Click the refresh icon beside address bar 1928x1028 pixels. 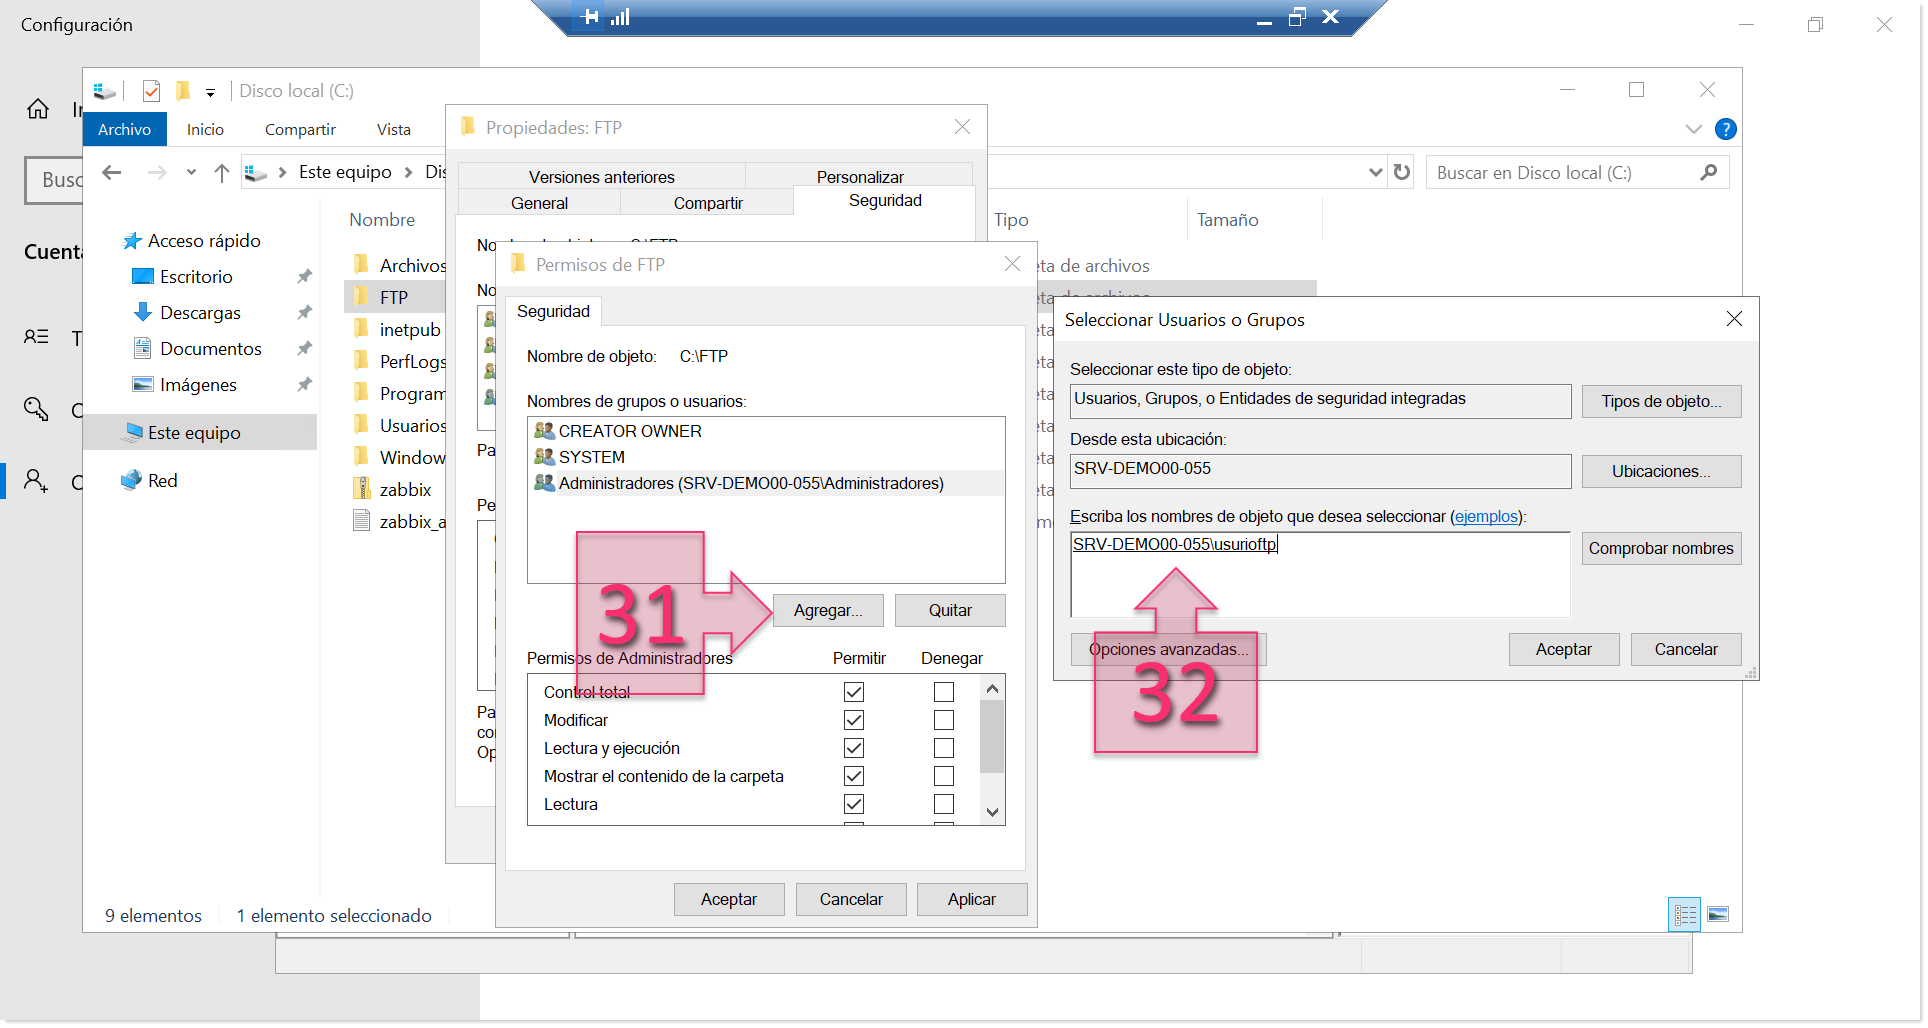tap(1402, 172)
